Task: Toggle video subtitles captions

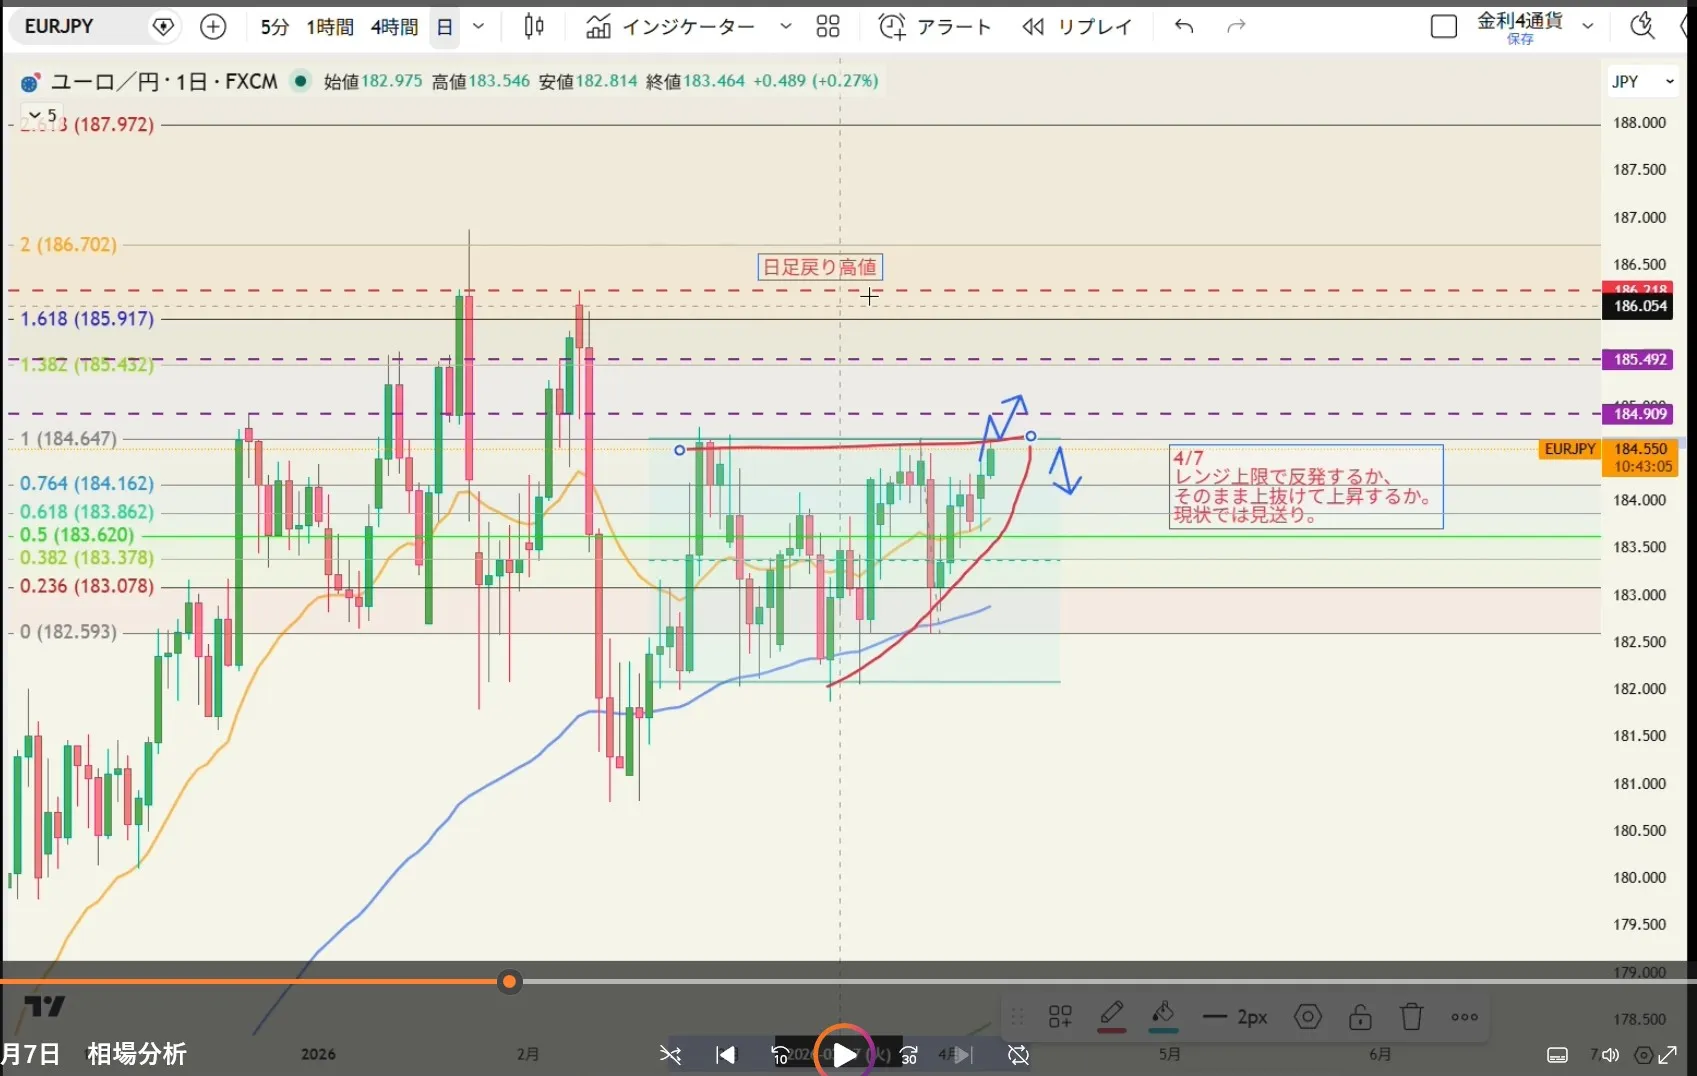Action: click(1557, 1056)
